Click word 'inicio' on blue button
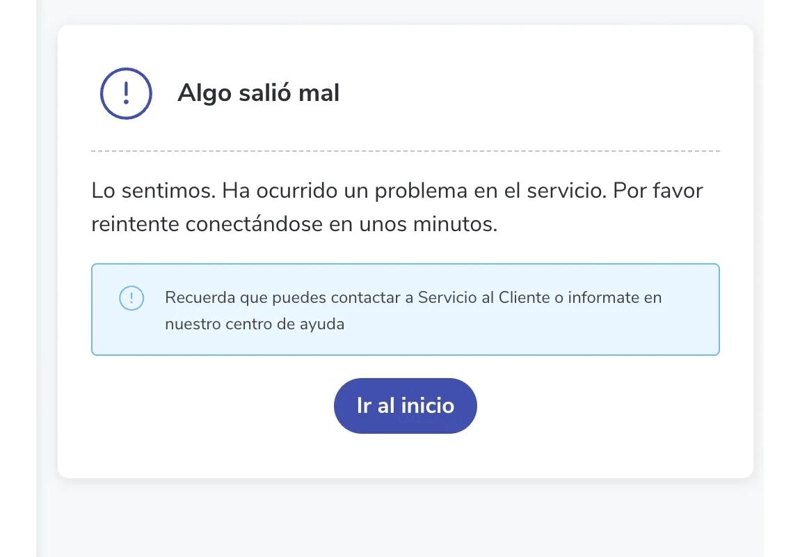 pos(428,406)
